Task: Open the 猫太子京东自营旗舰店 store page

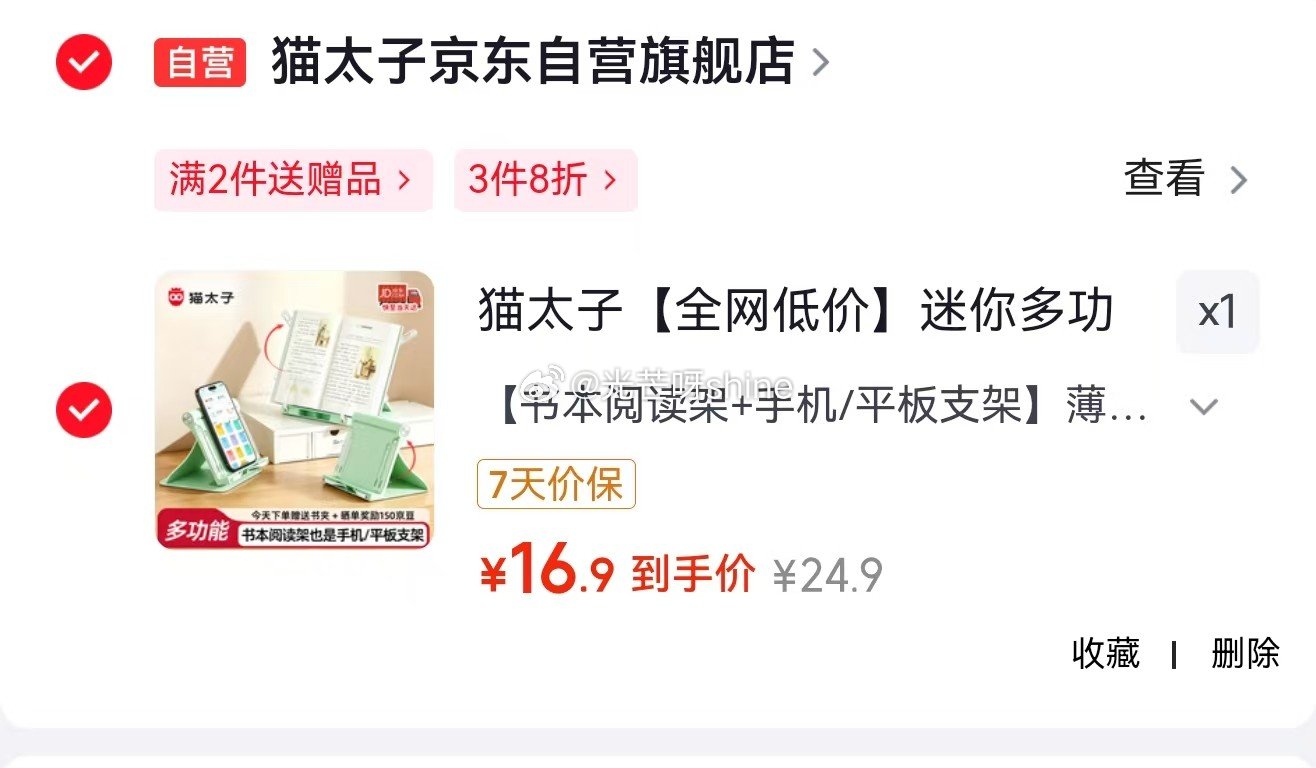Action: [x=532, y=62]
